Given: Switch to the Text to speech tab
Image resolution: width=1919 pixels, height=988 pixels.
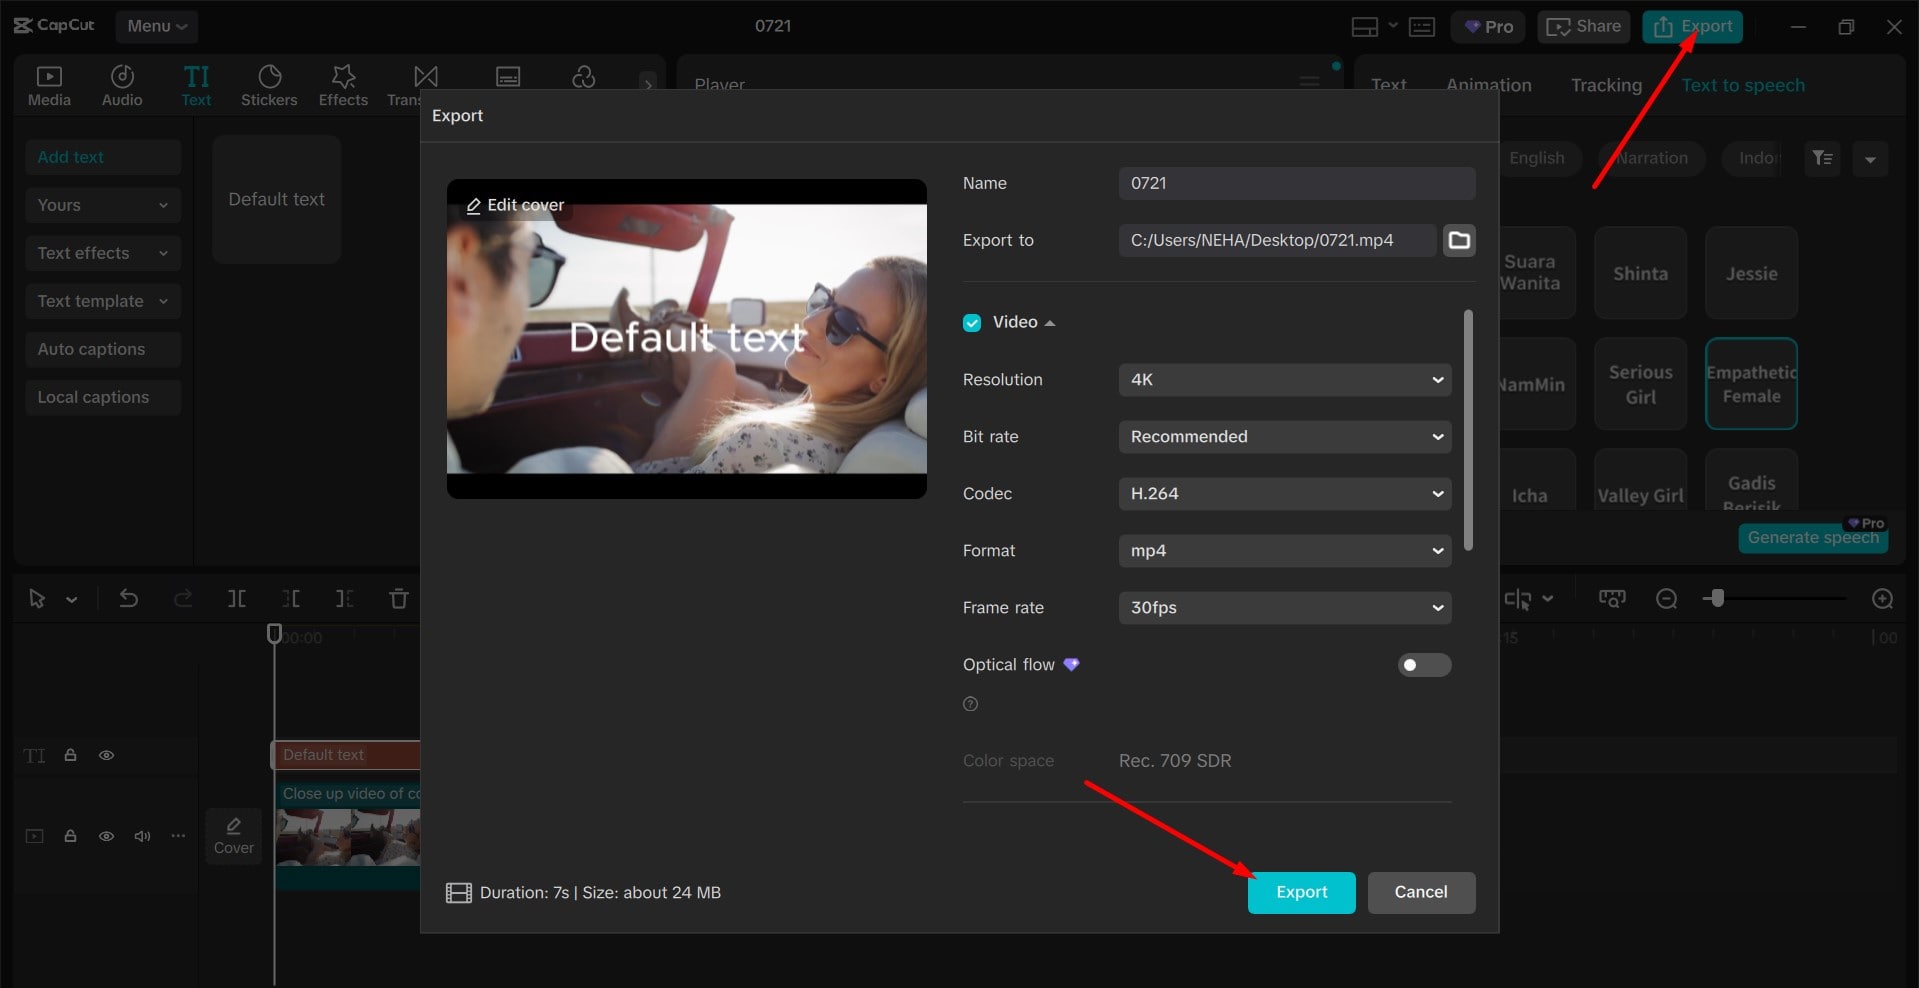Looking at the screenshot, I should point(1743,85).
